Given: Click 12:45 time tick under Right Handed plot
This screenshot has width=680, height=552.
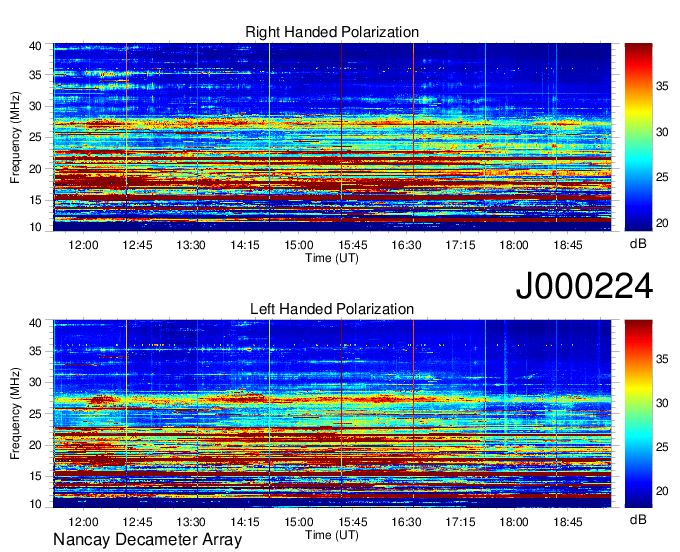Looking at the screenshot, I should coord(137,245).
